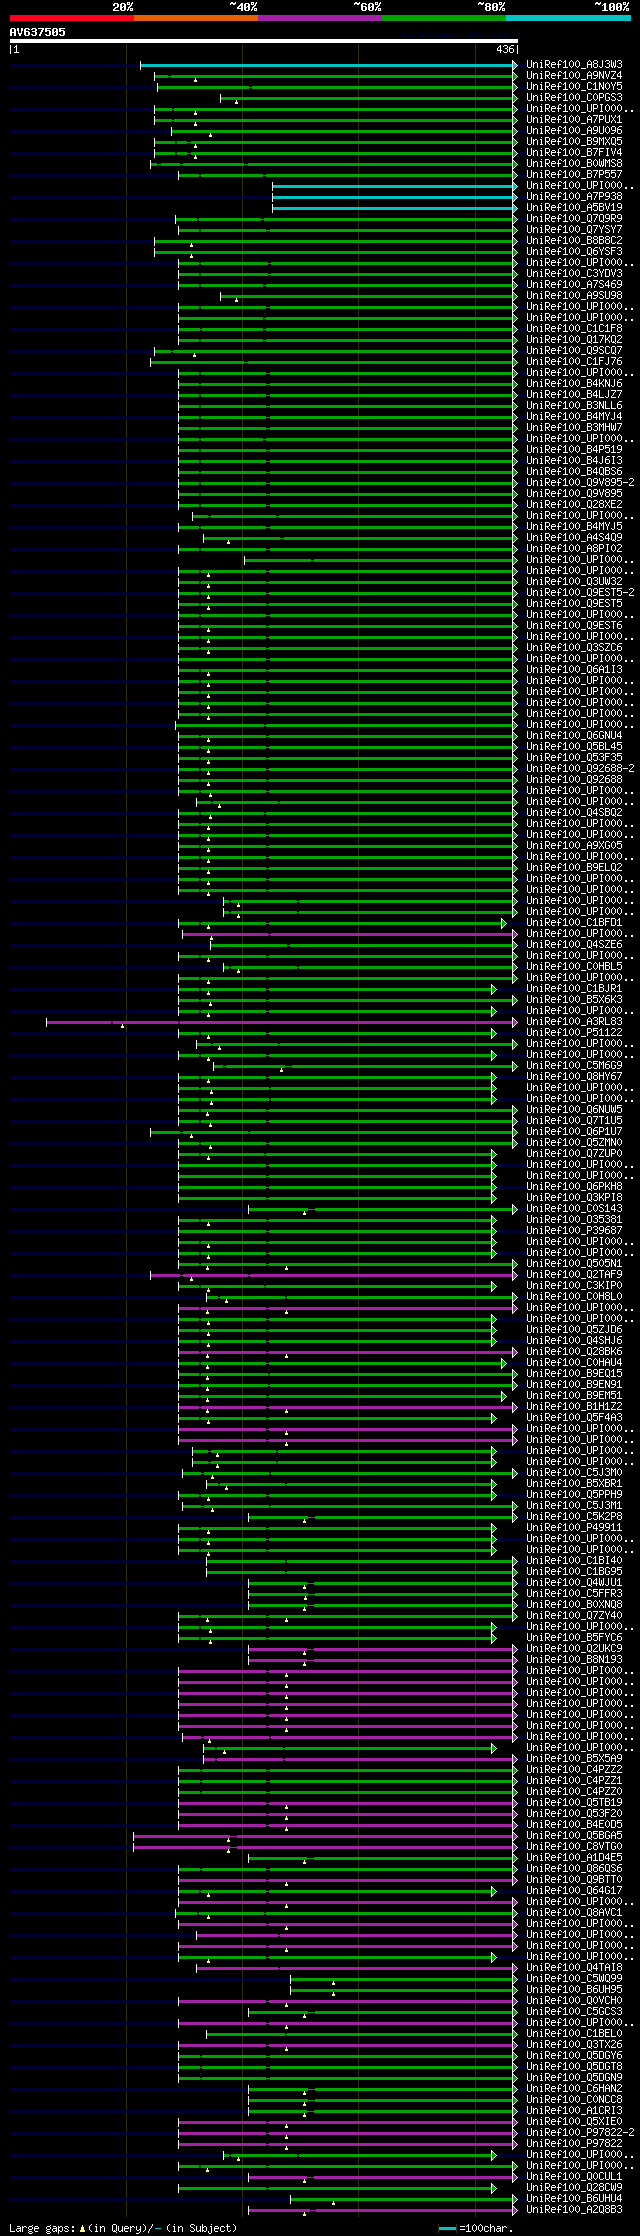Click label UniRef100_B9EQ15
The height and width of the screenshot is (2236, 640).
574,1374
